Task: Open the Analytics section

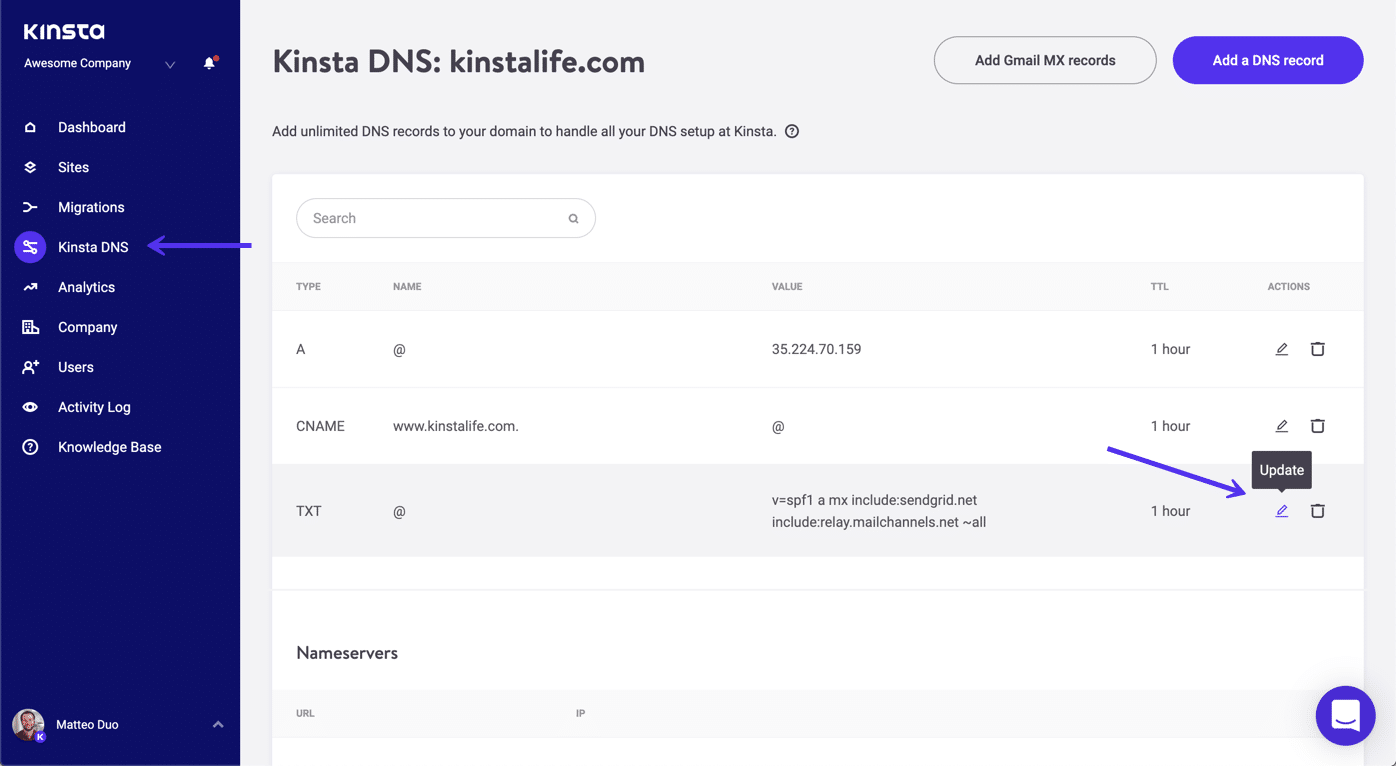Action: [86, 287]
